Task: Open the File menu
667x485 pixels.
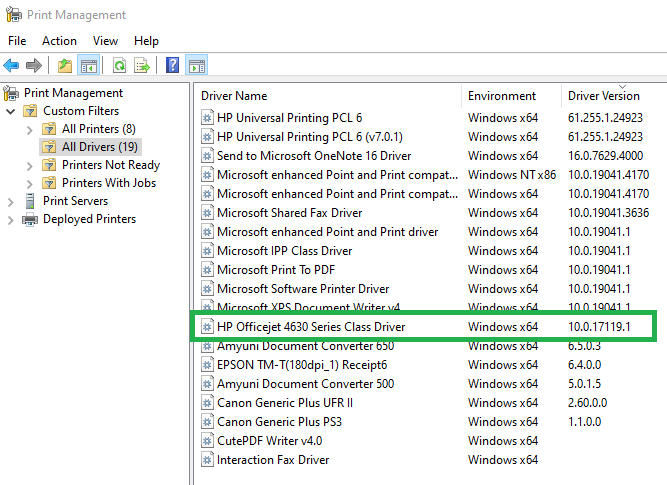Action: (x=17, y=41)
